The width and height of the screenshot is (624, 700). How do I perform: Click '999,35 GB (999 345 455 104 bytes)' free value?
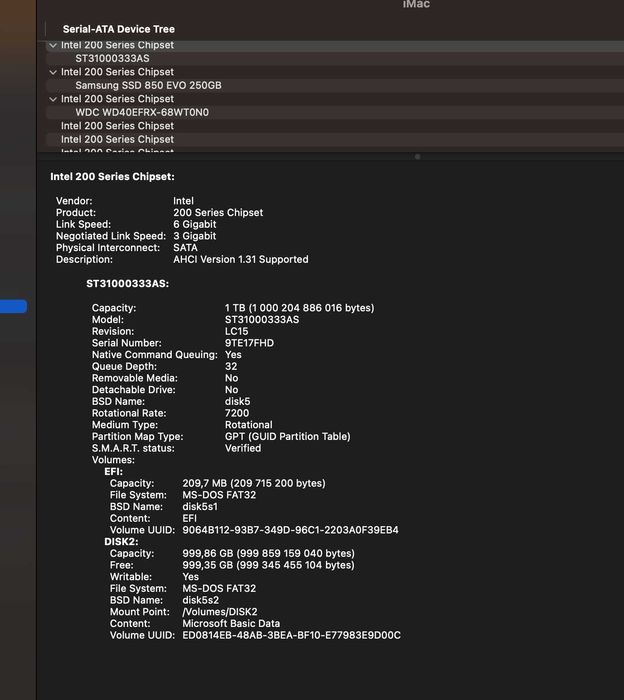269,565
